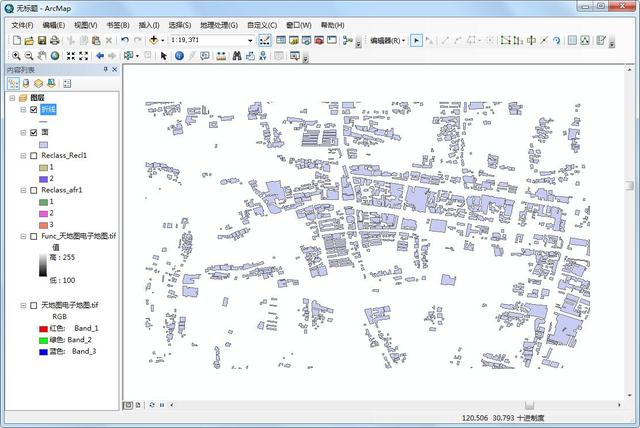Click the Full Extent globe icon
The height and width of the screenshot is (428, 640).
click(55, 56)
